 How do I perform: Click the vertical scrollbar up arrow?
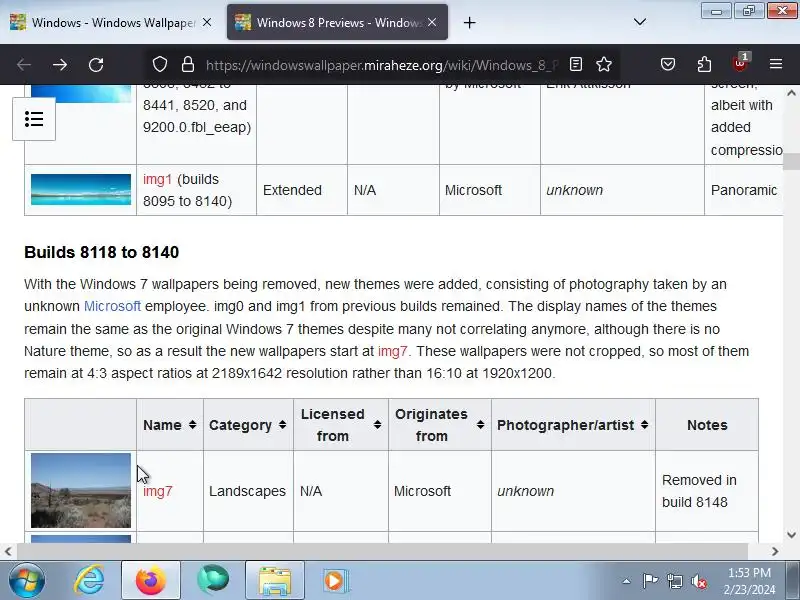(x=791, y=93)
